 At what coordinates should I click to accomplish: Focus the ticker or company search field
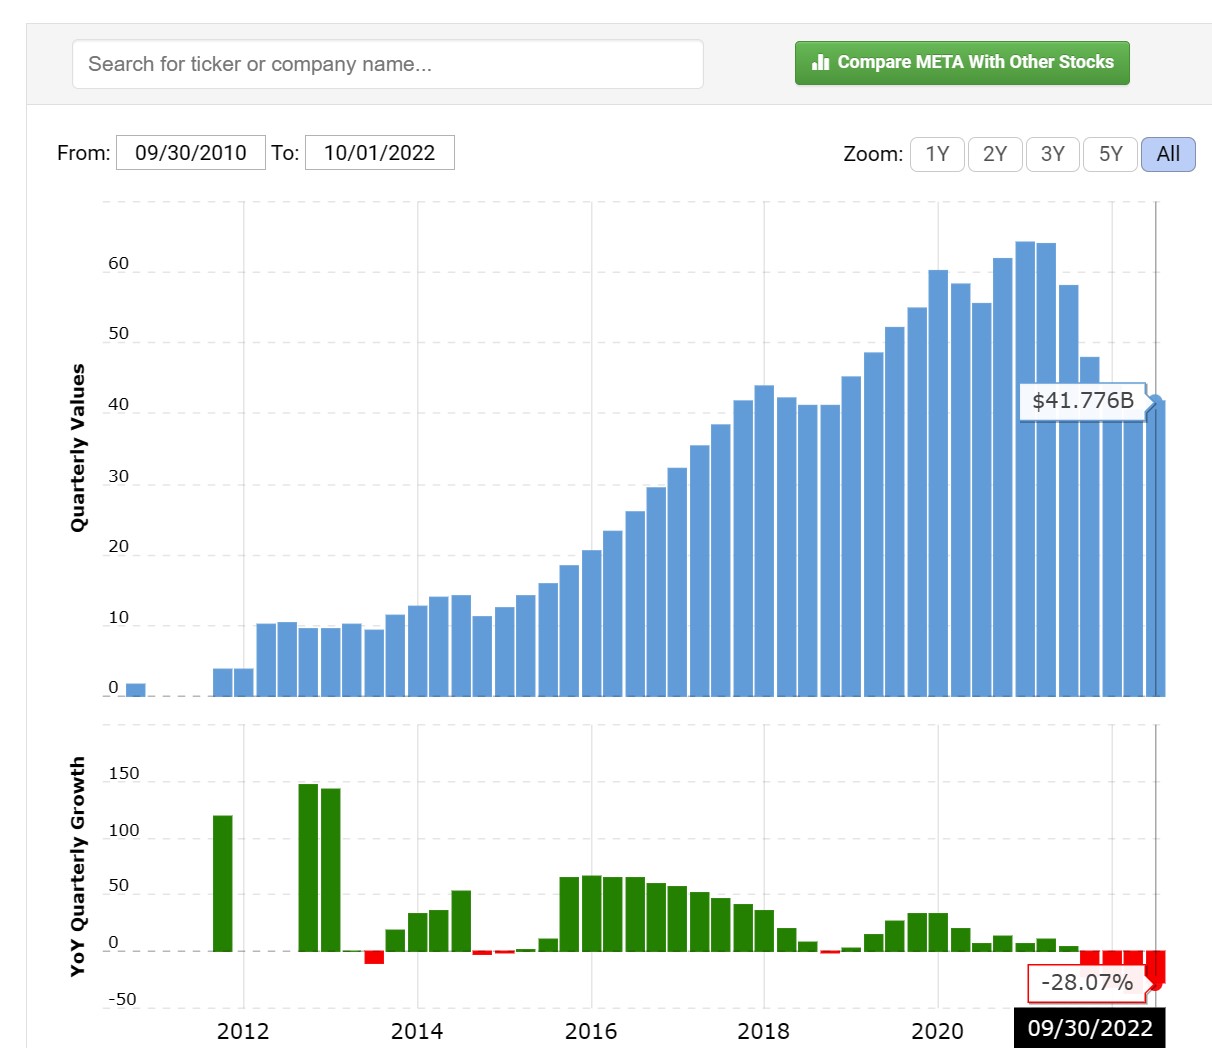point(387,64)
